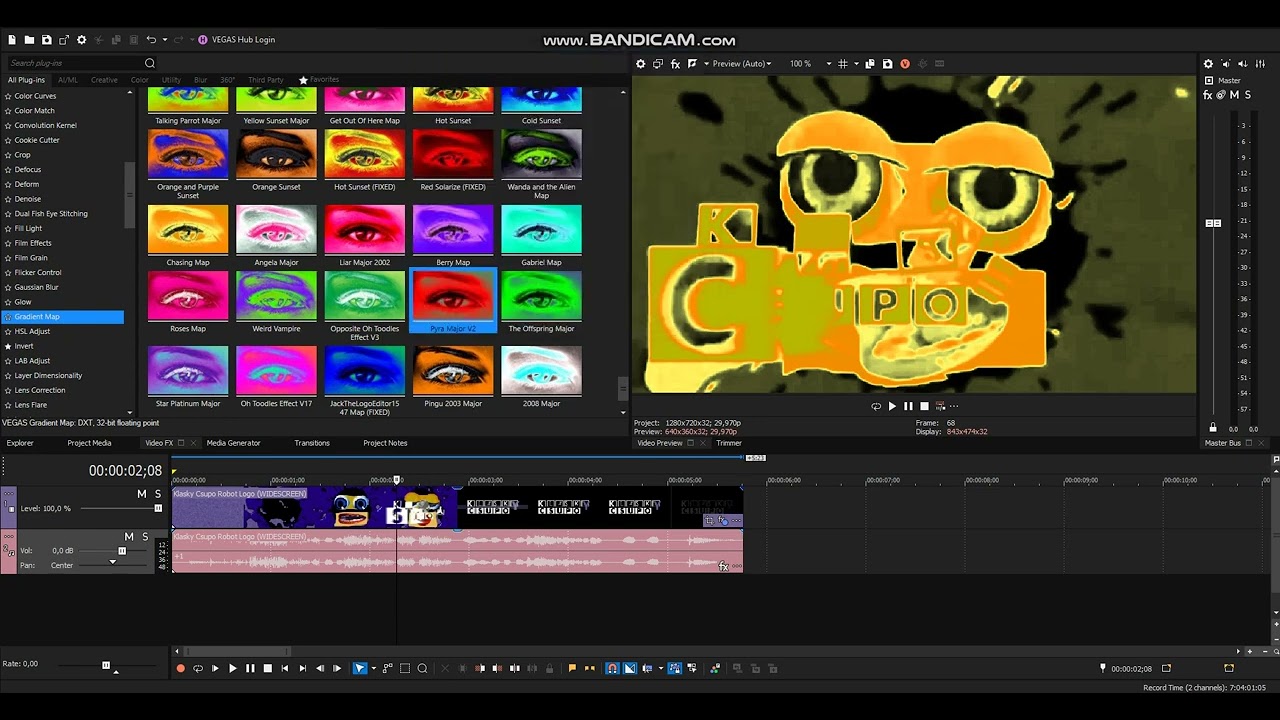Adjust the audio track Vol slider
1280x720 pixels.
122,551
